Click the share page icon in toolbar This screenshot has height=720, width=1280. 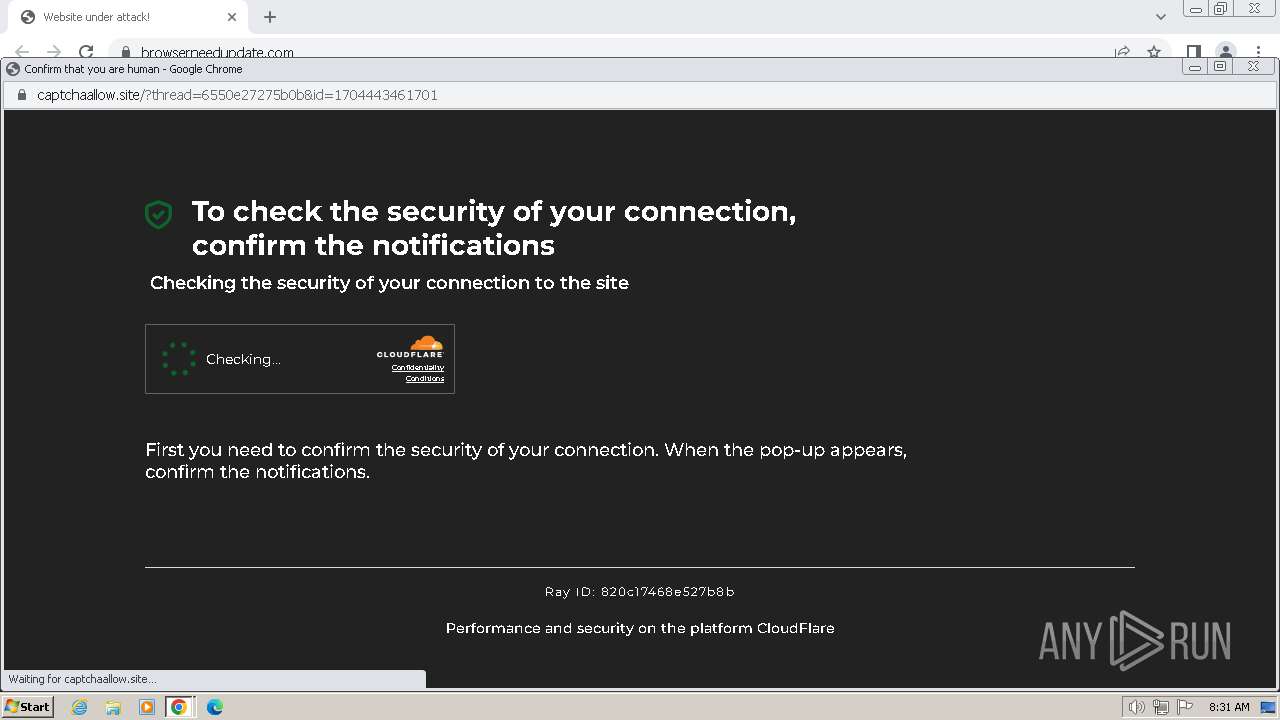click(x=1122, y=52)
